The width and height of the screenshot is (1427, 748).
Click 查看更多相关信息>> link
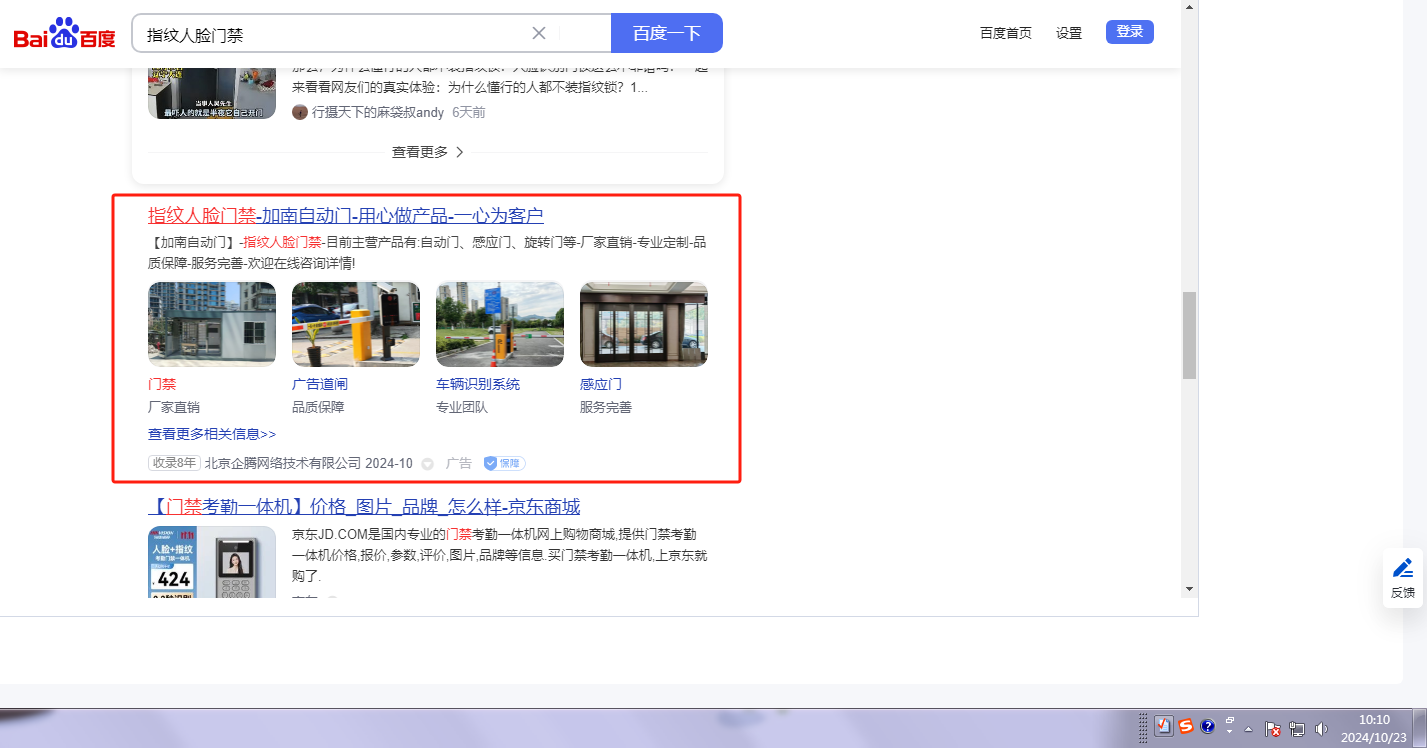click(212, 434)
